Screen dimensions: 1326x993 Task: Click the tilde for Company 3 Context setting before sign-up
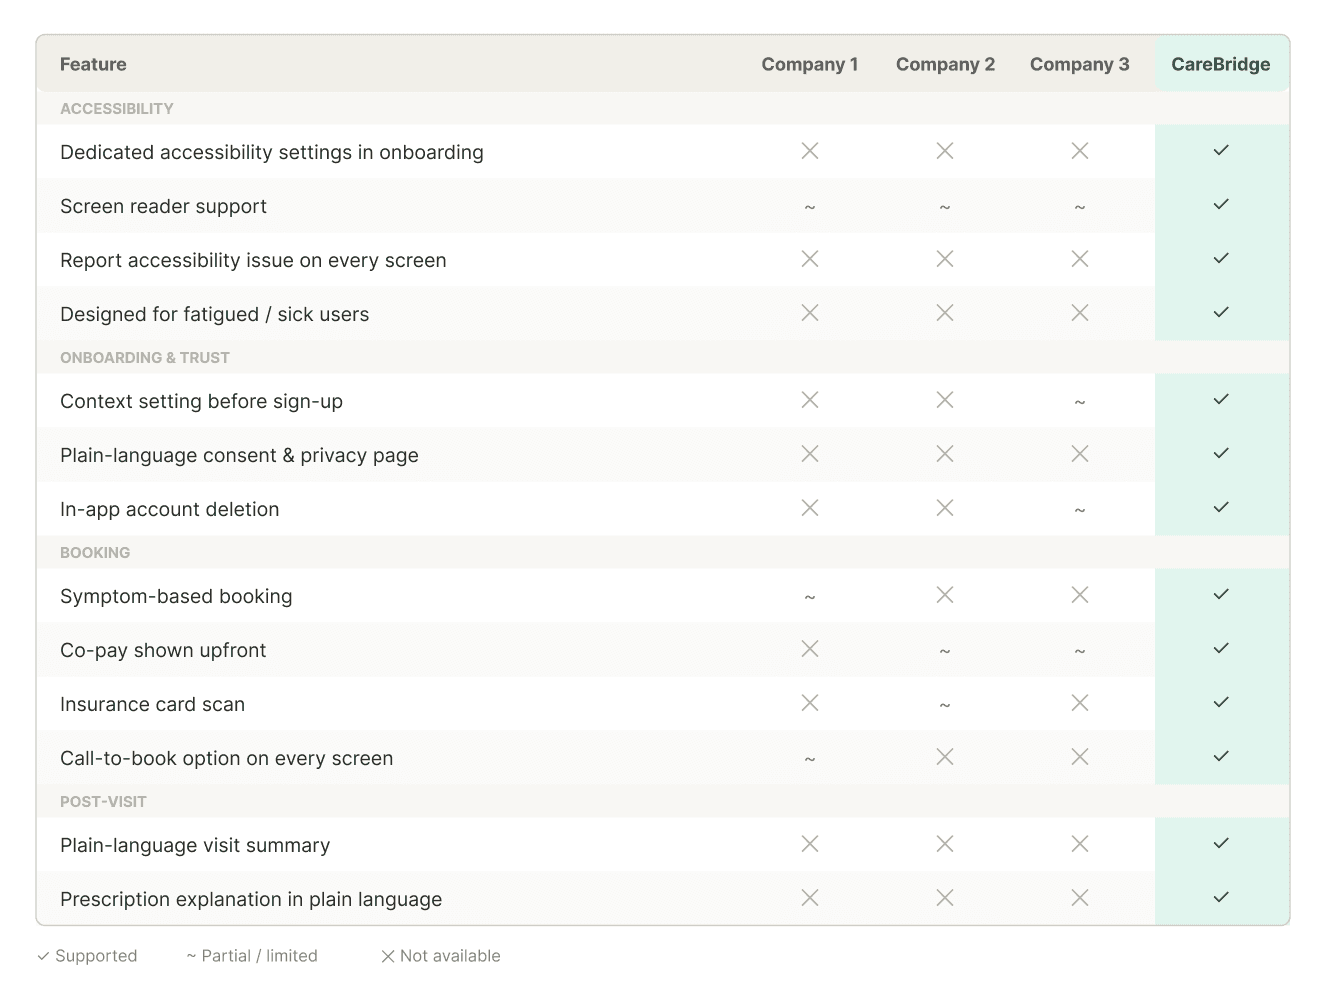point(1080,401)
